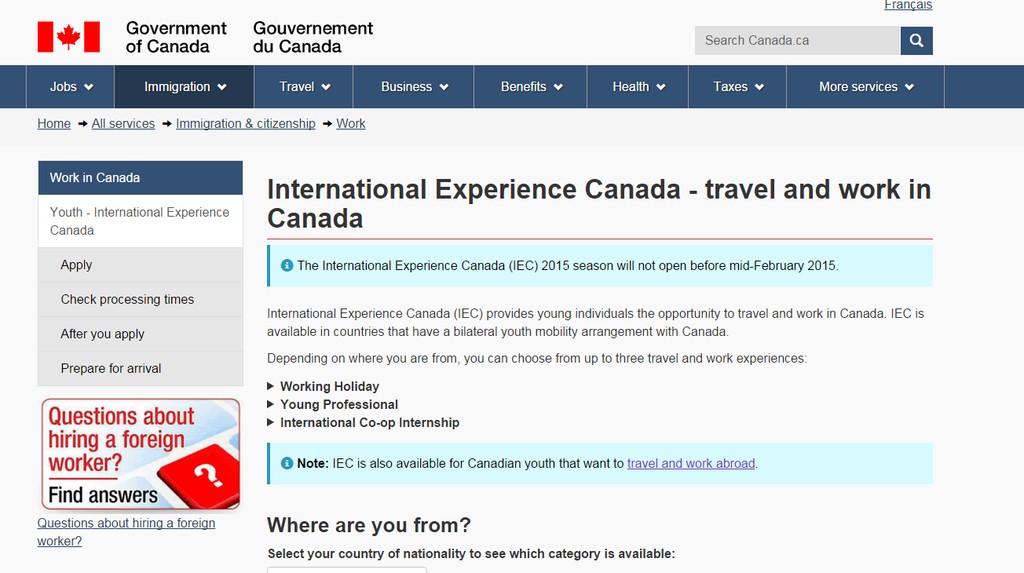Click the Search Canada.ca field
Screen dimensions: 1024x573
coord(797,41)
